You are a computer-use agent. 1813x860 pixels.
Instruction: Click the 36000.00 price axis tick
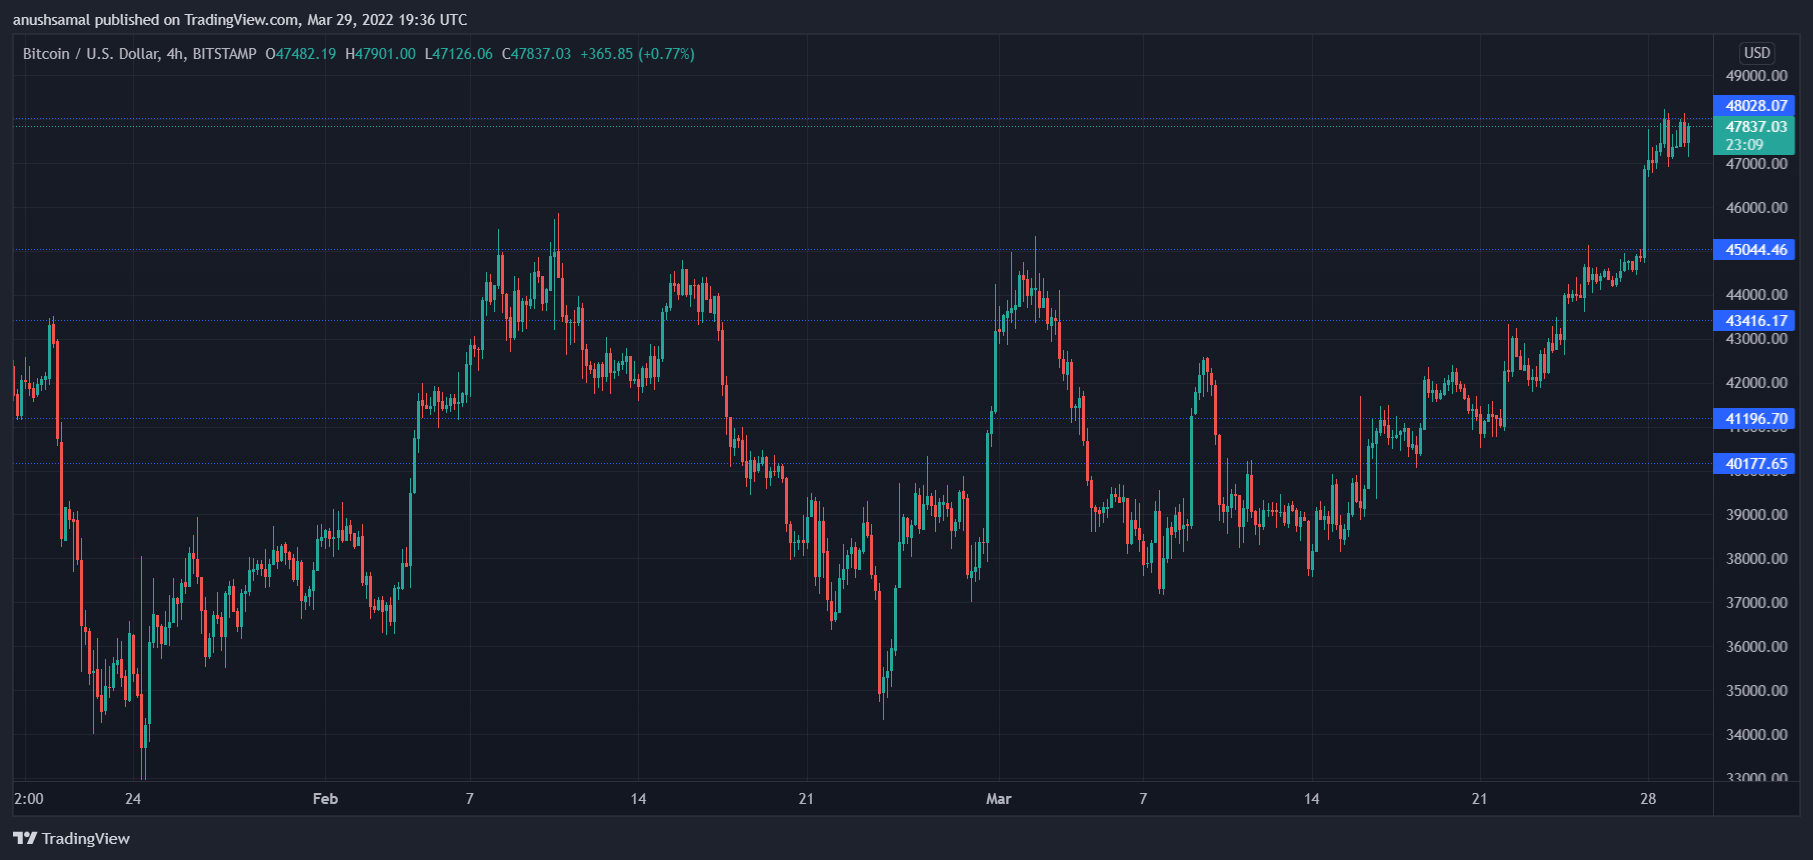tap(1756, 647)
